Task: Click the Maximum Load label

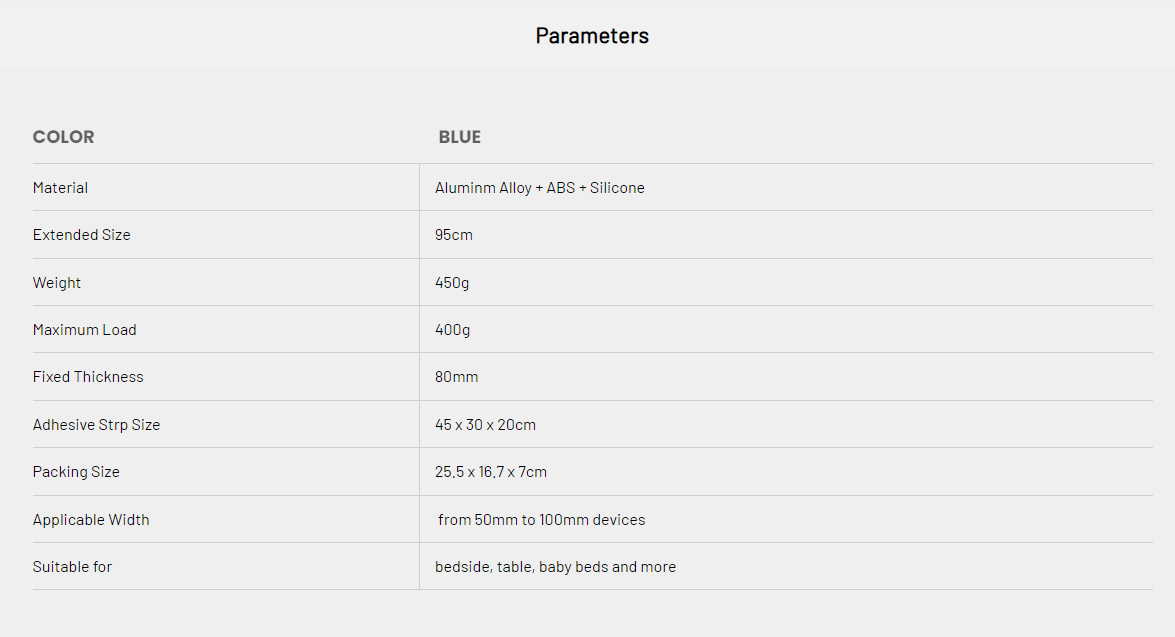Action: pos(85,330)
